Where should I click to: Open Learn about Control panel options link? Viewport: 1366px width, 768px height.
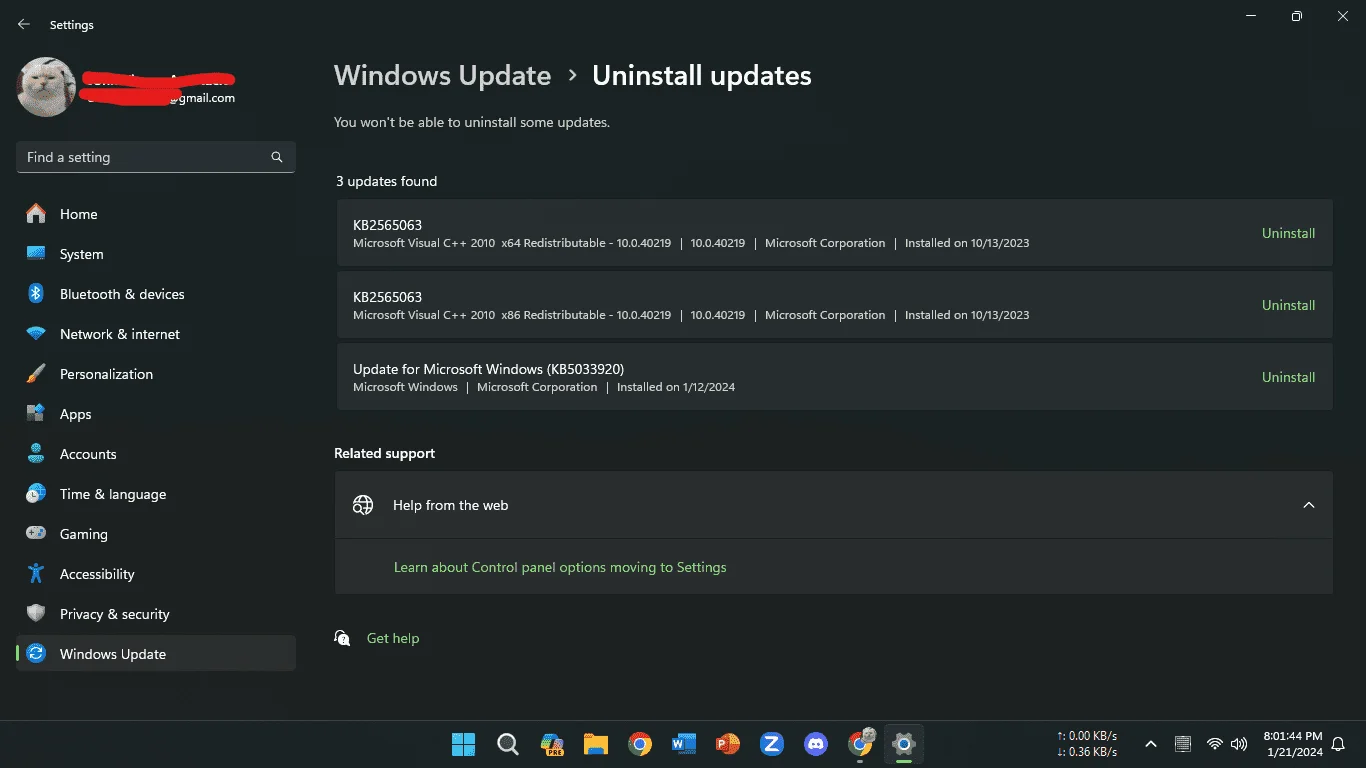pos(560,567)
